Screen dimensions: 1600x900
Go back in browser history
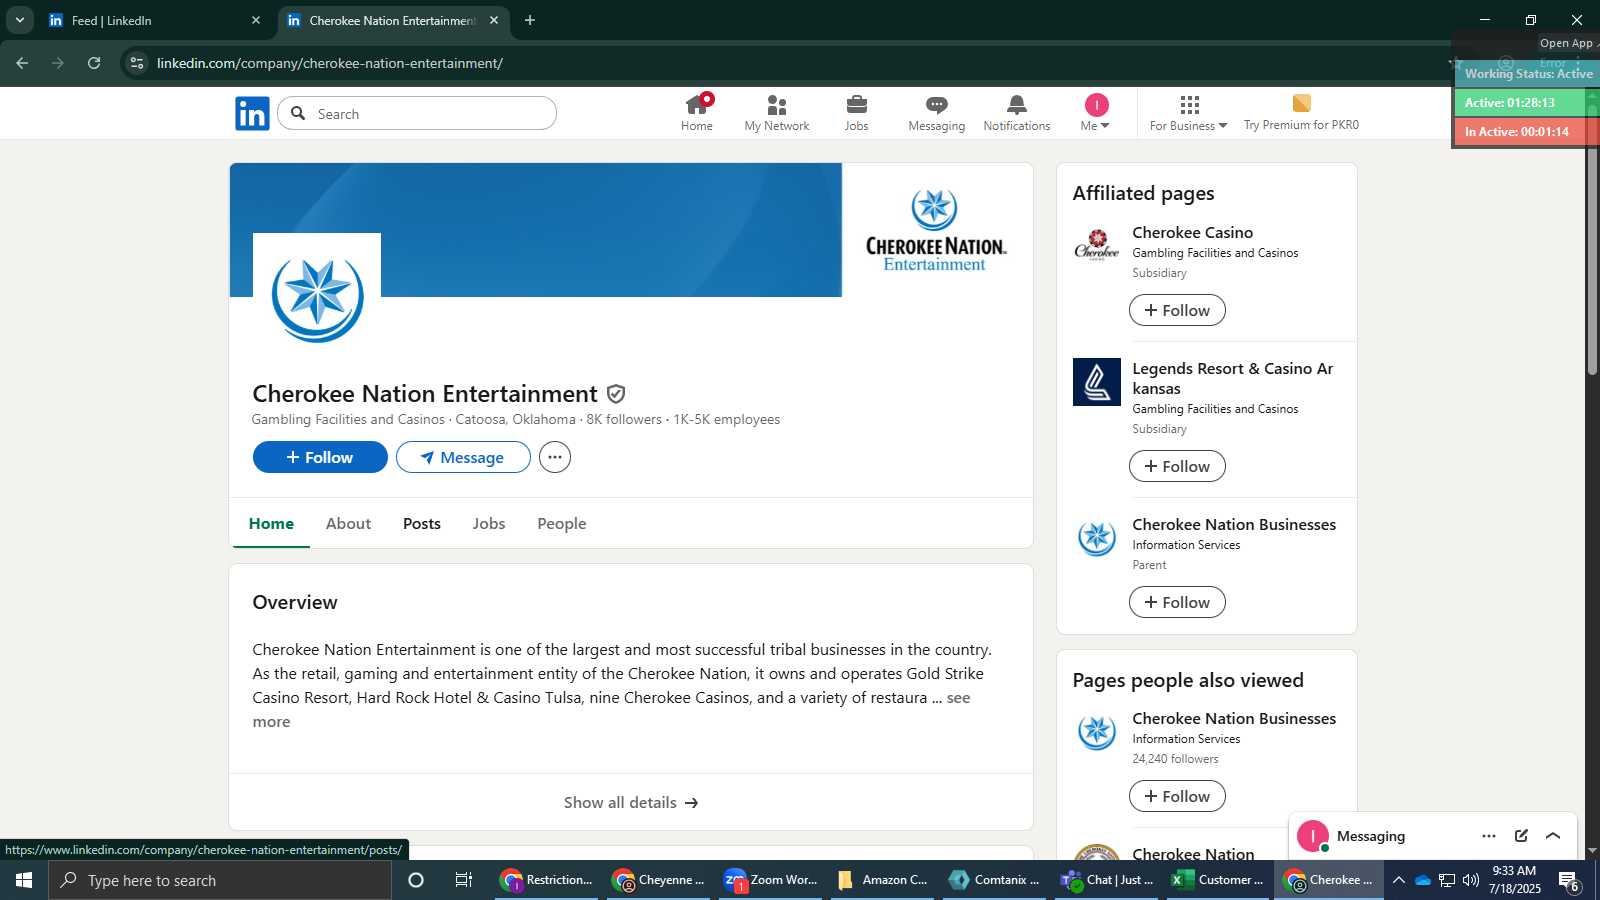22,63
